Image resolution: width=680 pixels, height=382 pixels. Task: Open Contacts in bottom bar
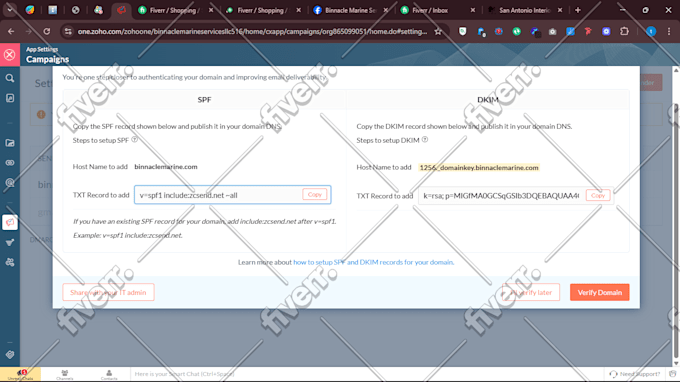(109, 375)
